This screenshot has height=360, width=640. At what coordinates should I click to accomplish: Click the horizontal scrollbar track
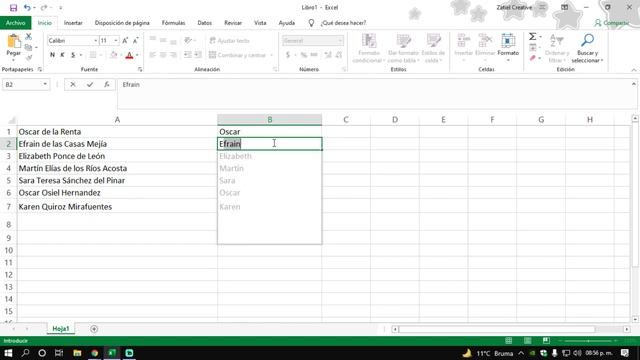tap(510, 329)
